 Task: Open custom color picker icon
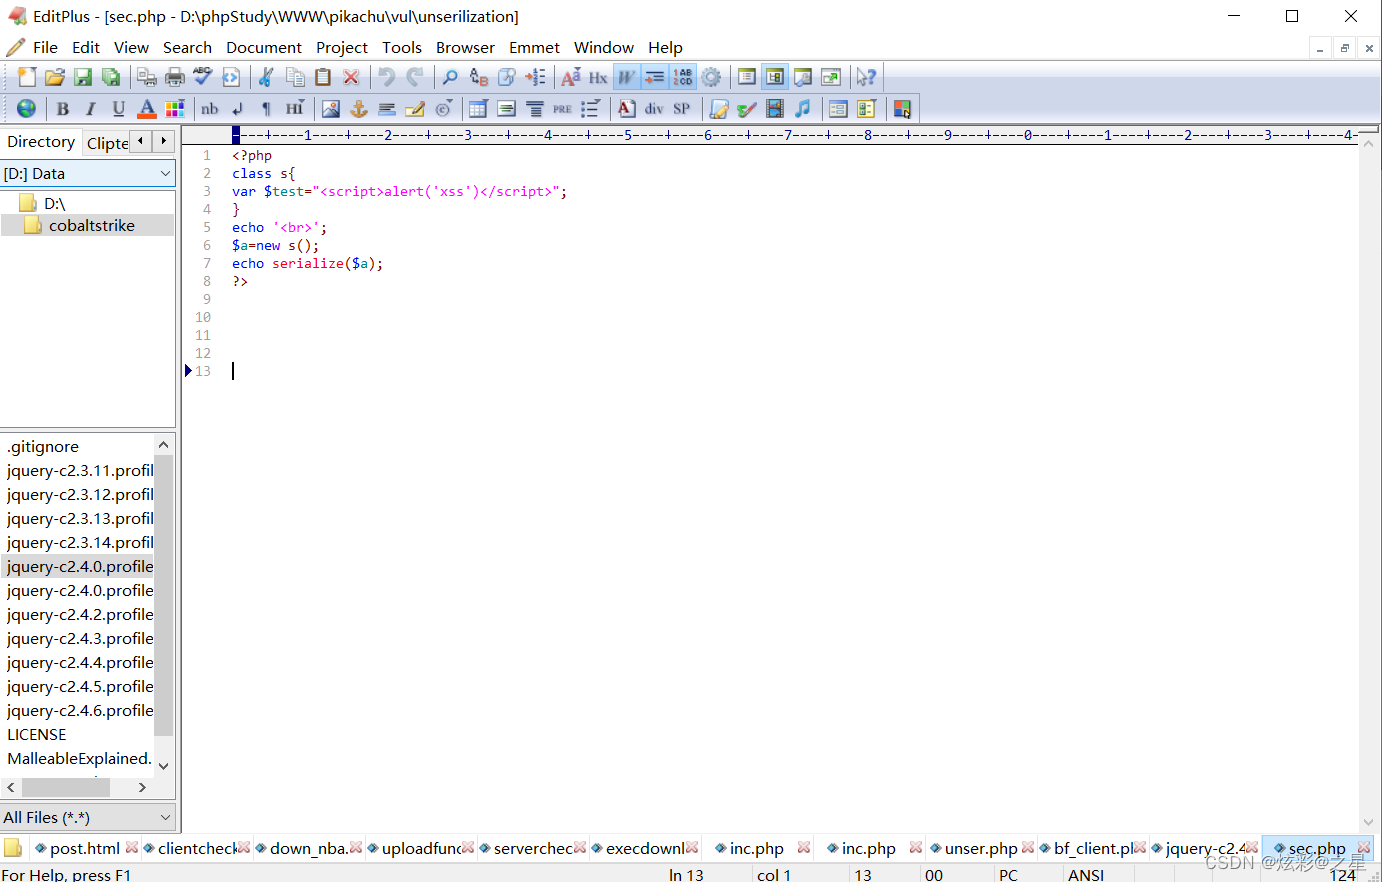(x=902, y=108)
